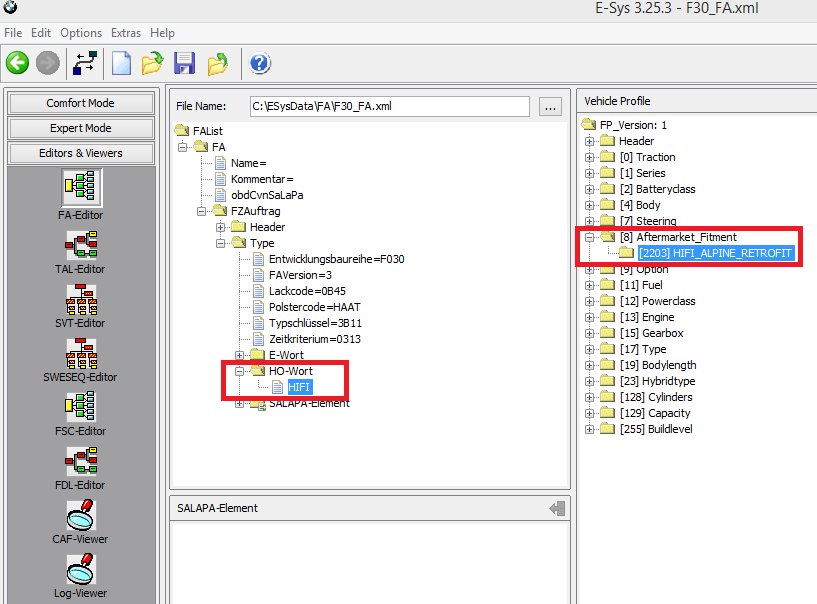Expand the [255] Buildlevel node

click(589, 429)
